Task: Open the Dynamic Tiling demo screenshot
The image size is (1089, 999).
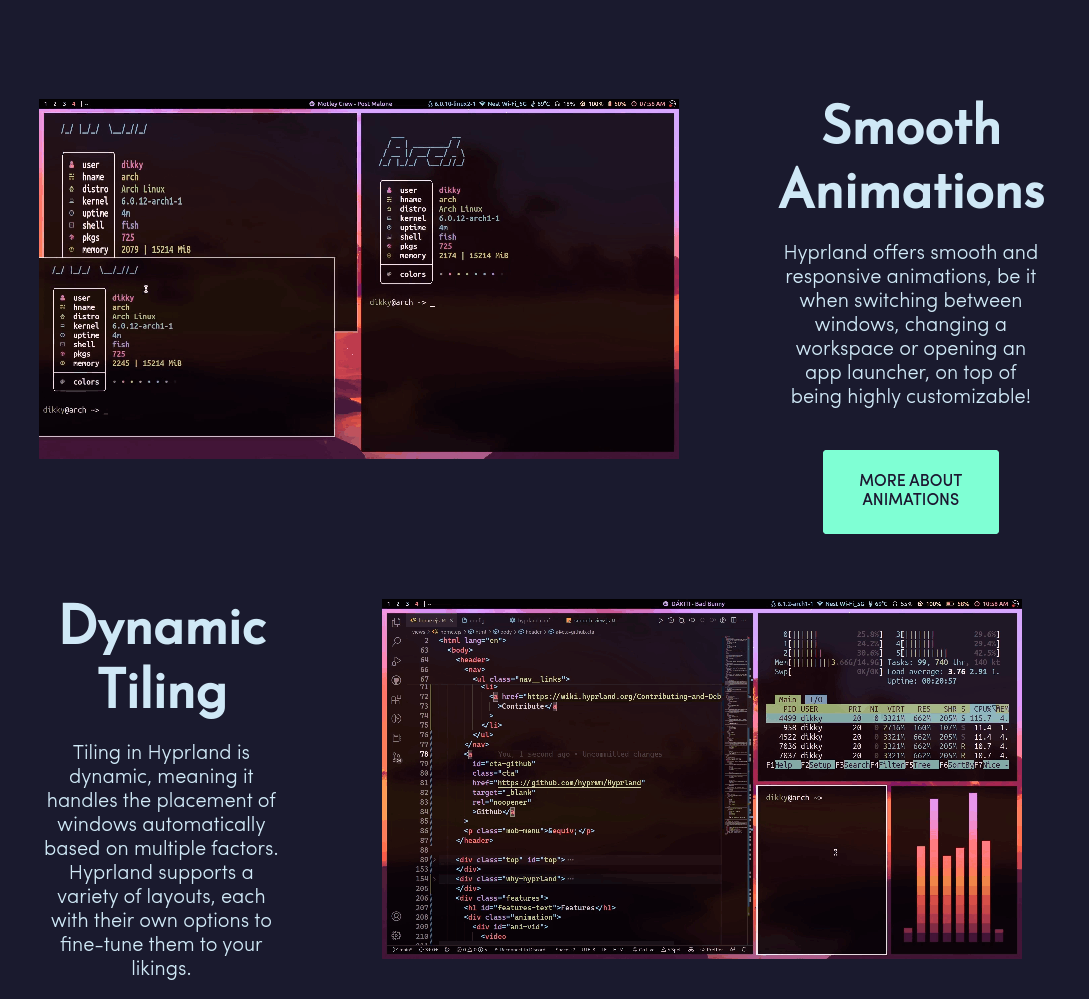Action: pos(701,779)
